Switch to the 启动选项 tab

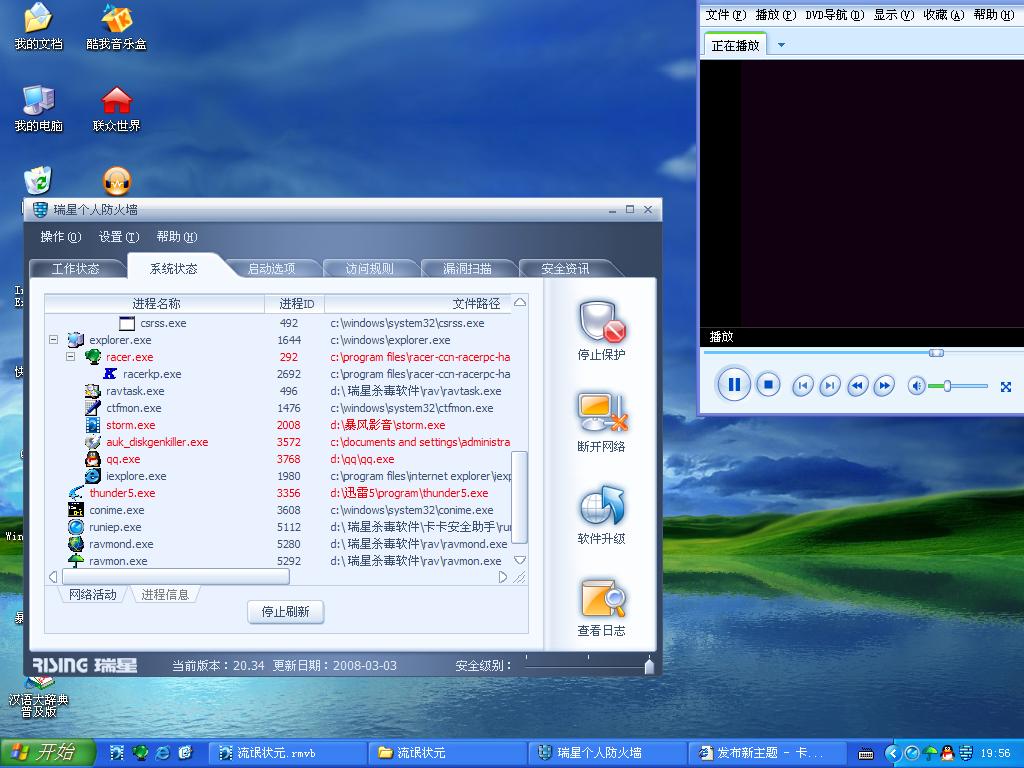[271, 269]
